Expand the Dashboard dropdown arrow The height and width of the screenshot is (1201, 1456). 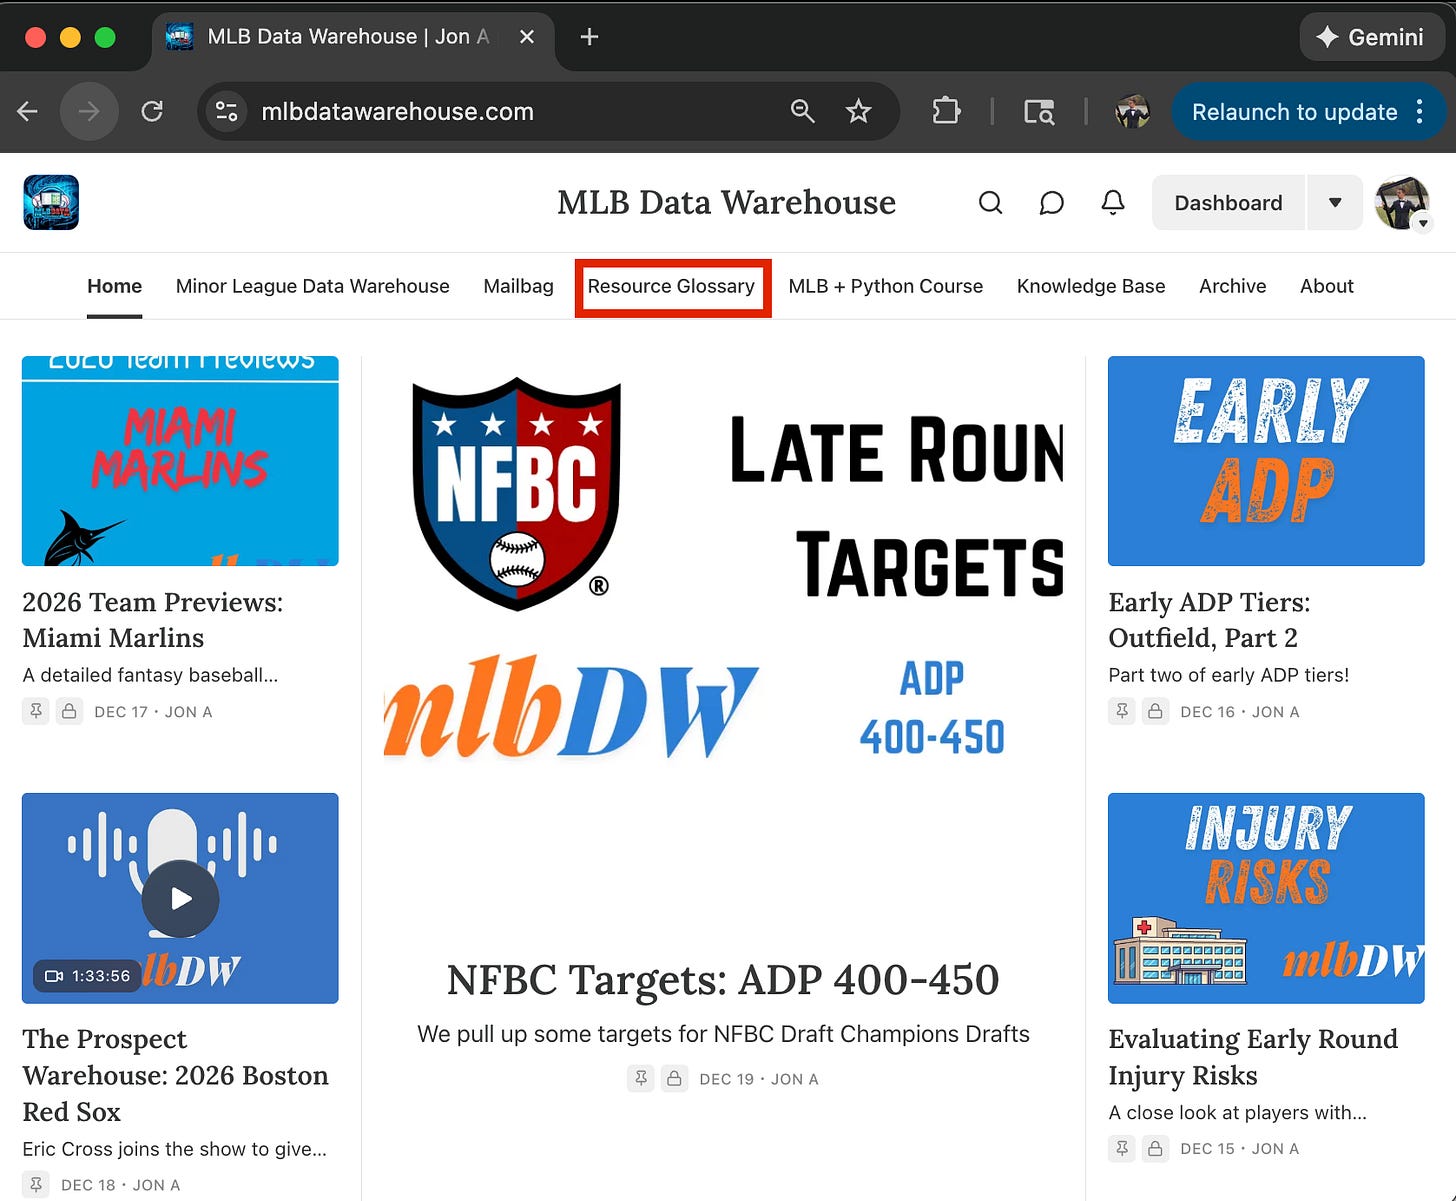[x=1335, y=203]
